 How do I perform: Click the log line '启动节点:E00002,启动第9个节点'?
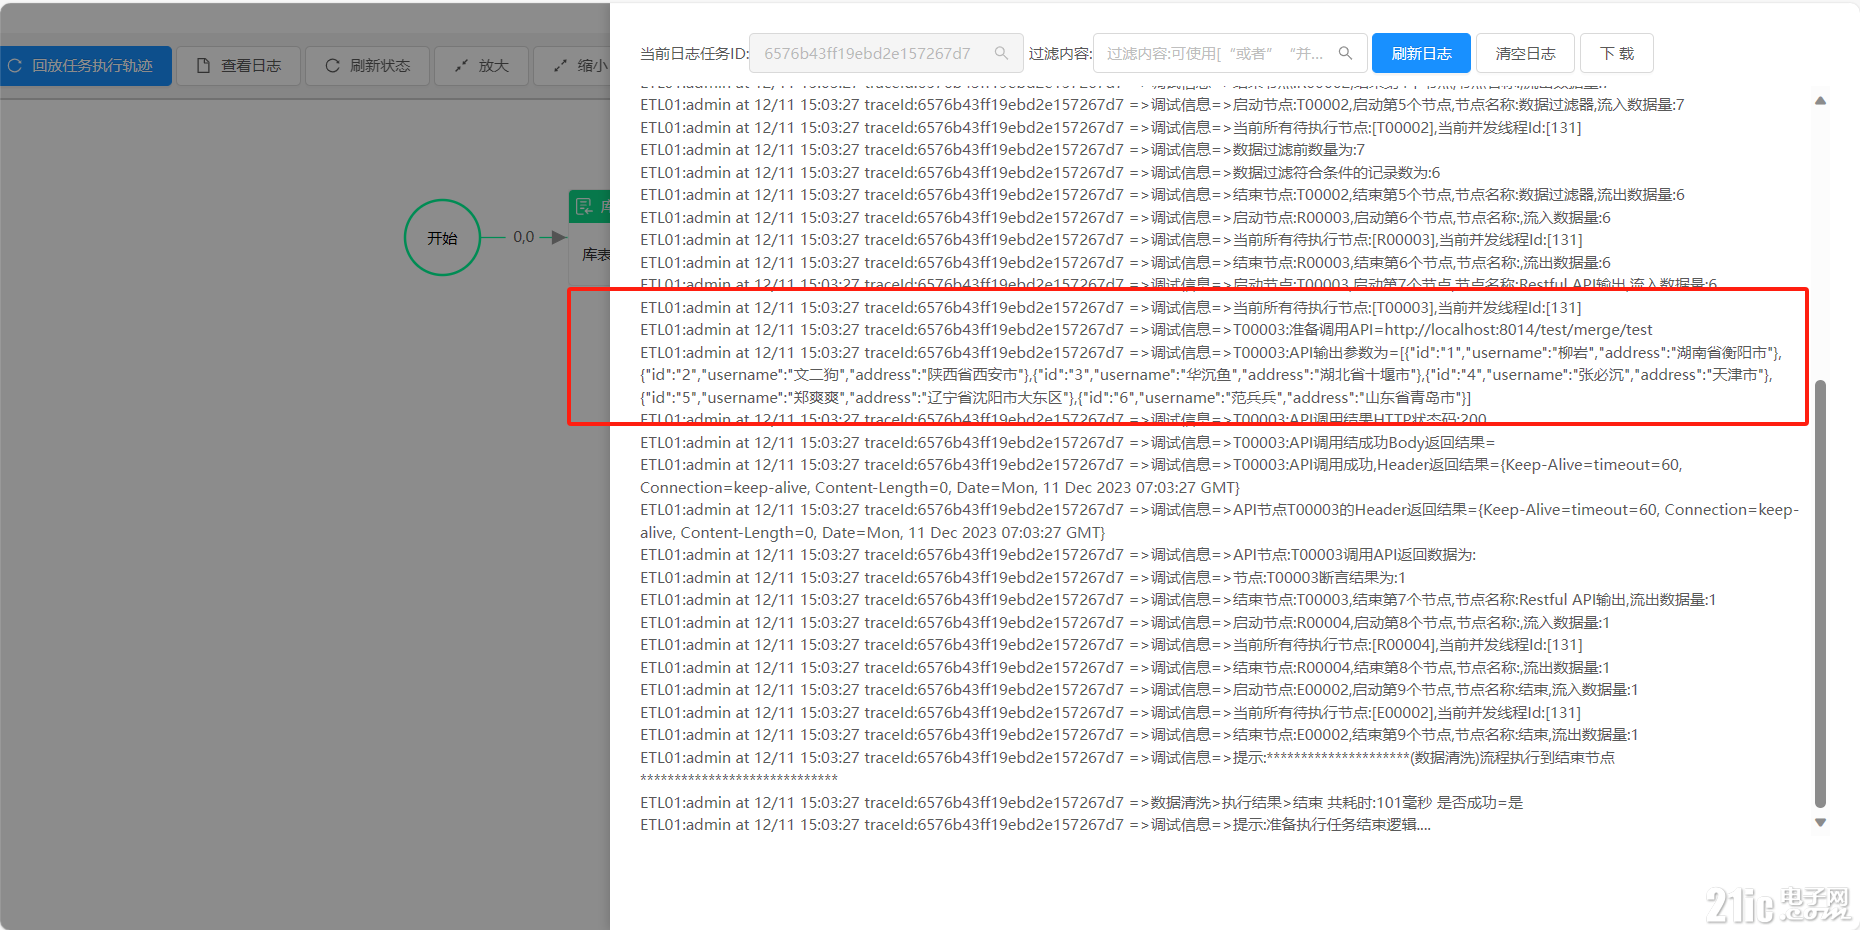pyautogui.click(x=1139, y=690)
